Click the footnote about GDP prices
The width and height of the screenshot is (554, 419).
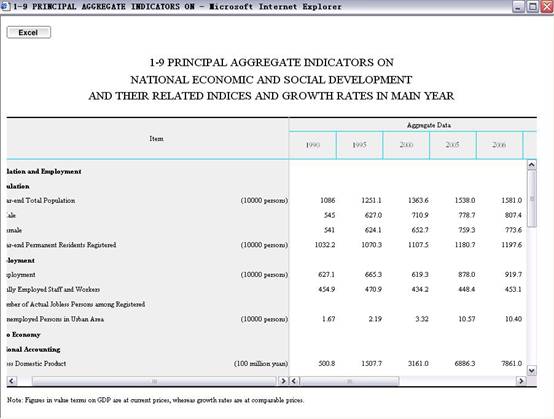[155, 400]
